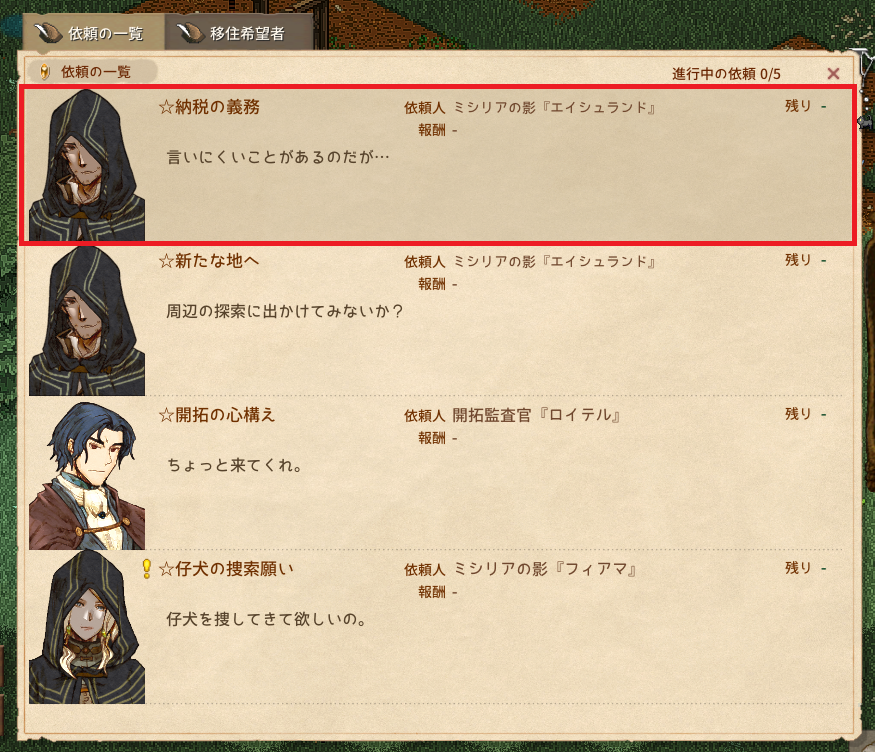Image resolution: width=875 pixels, height=752 pixels.
Task: Open the 依頼の一覧 tab
Action: click(93, 33)
